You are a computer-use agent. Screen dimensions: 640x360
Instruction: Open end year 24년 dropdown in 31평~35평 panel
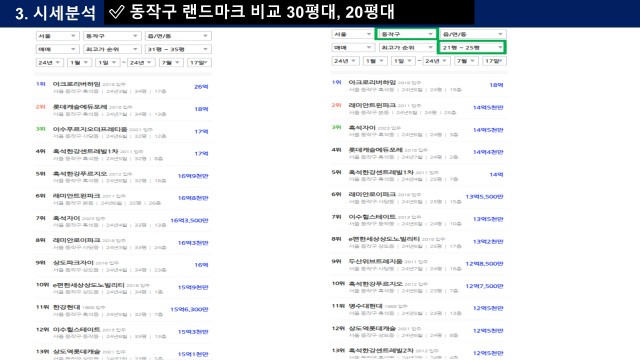coord(141,62)
